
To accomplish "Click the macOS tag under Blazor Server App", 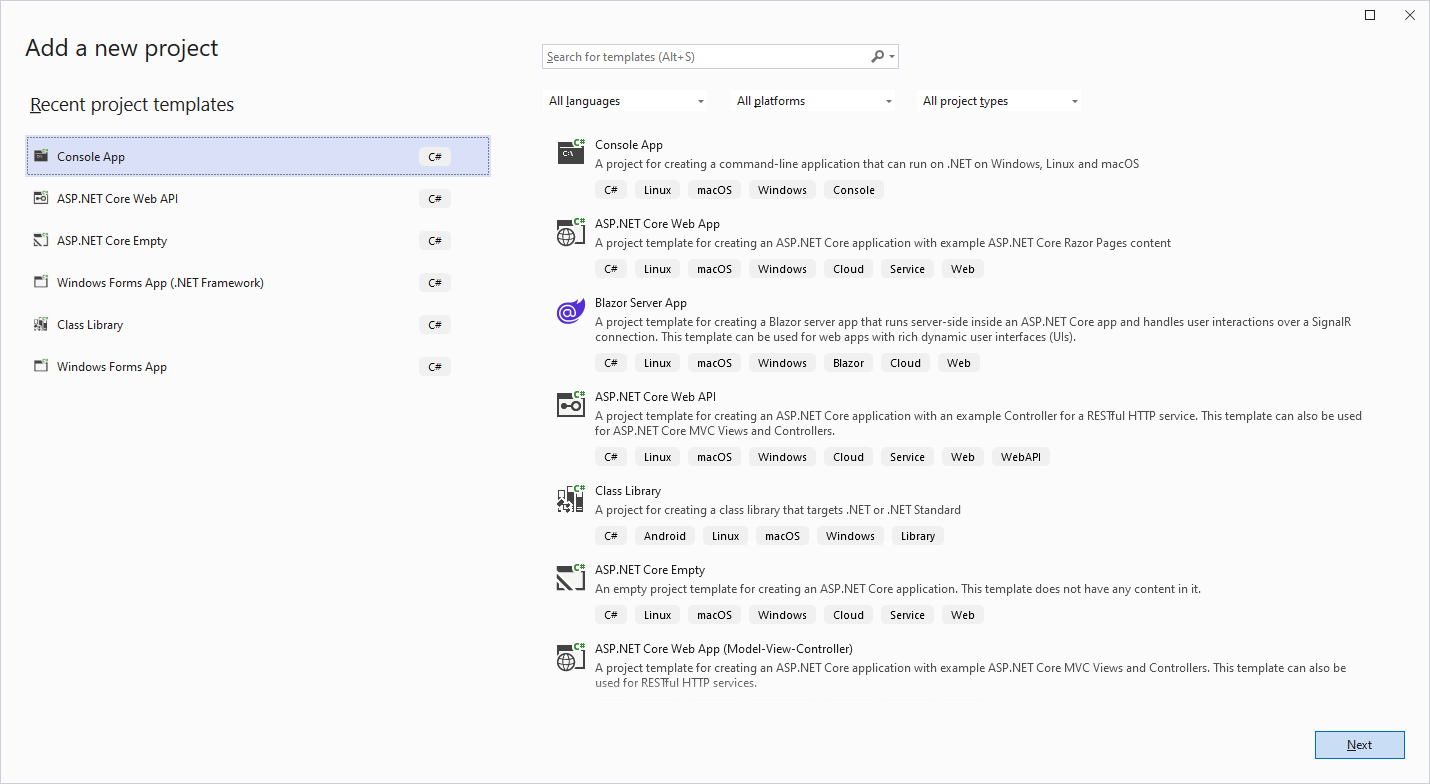I will click(x=715, y=363).
